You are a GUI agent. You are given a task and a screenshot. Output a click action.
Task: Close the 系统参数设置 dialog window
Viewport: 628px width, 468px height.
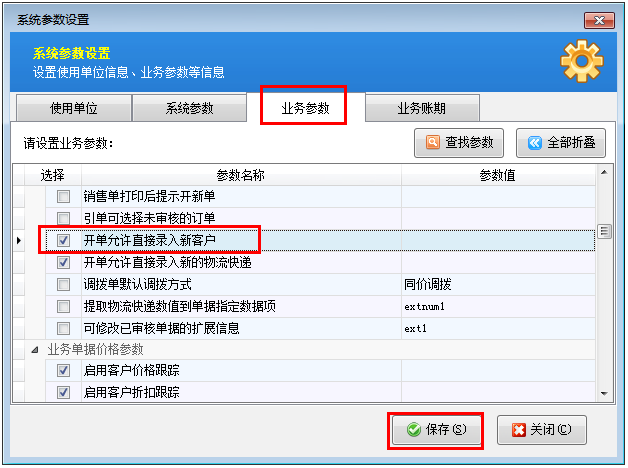click(x=597, y=17)
